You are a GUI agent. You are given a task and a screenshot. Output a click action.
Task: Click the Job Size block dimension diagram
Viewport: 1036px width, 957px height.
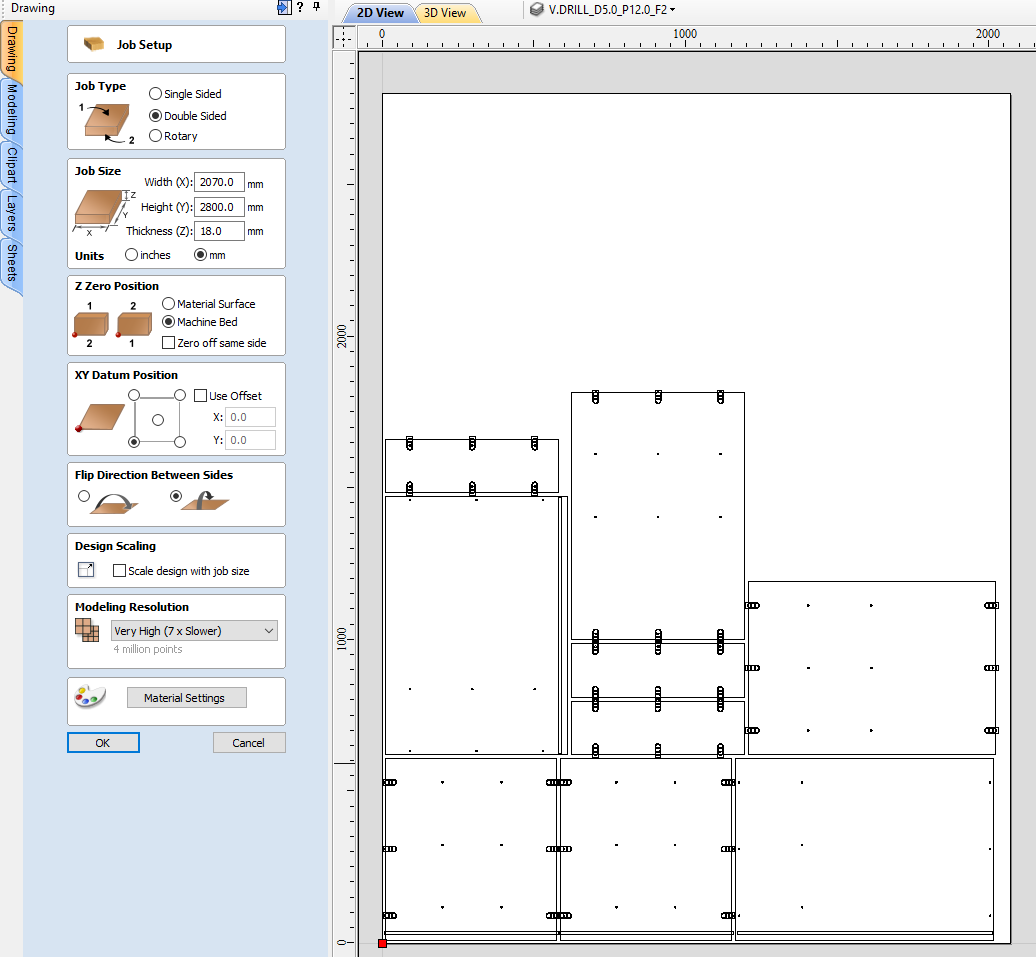pyautogui.click(x=104, y=213)
